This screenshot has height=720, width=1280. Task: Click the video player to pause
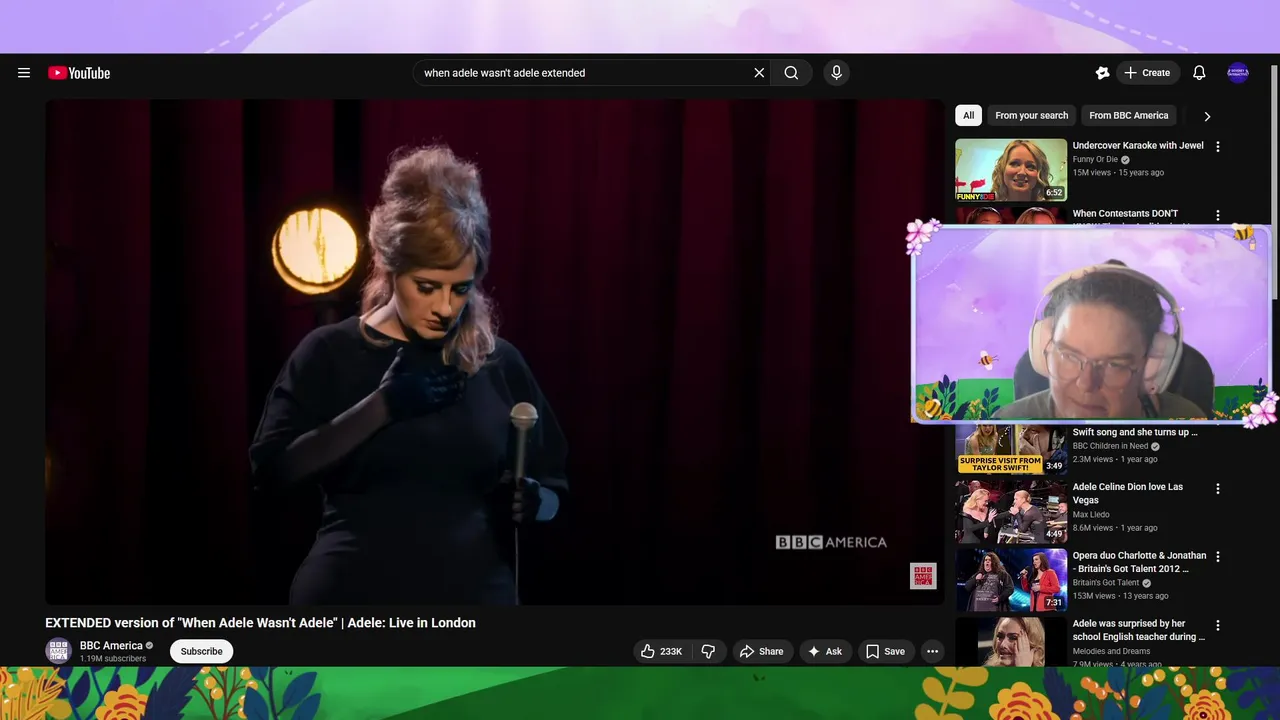[x=494, y=352]
